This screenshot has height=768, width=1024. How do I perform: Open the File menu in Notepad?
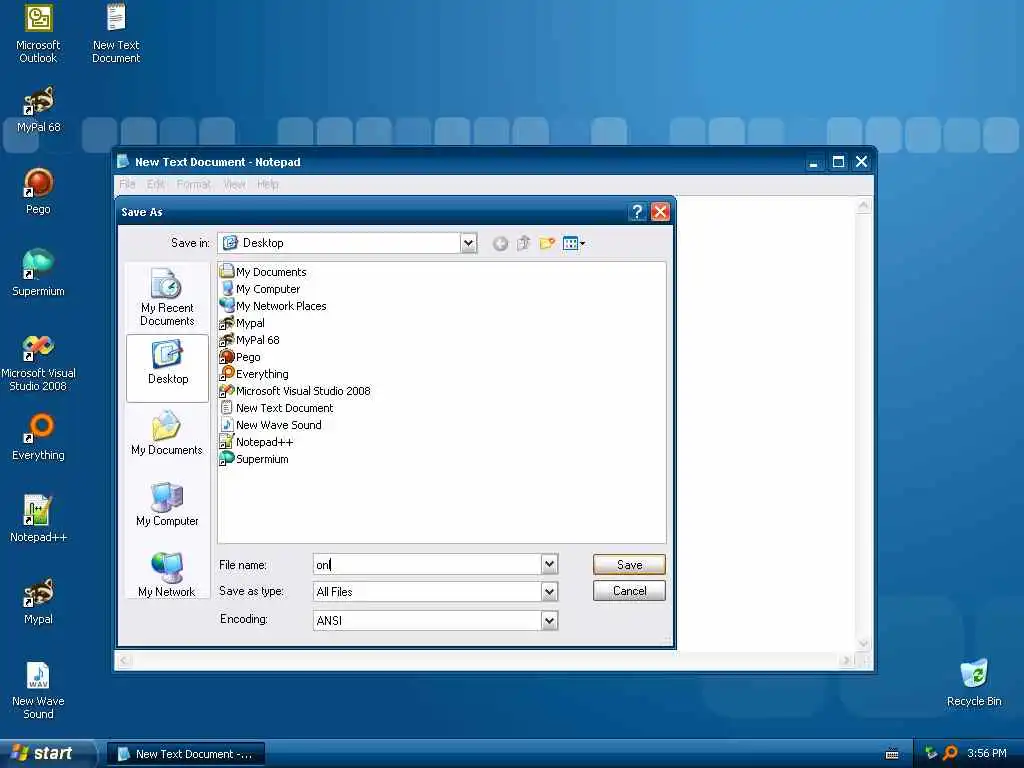(127, 184)
